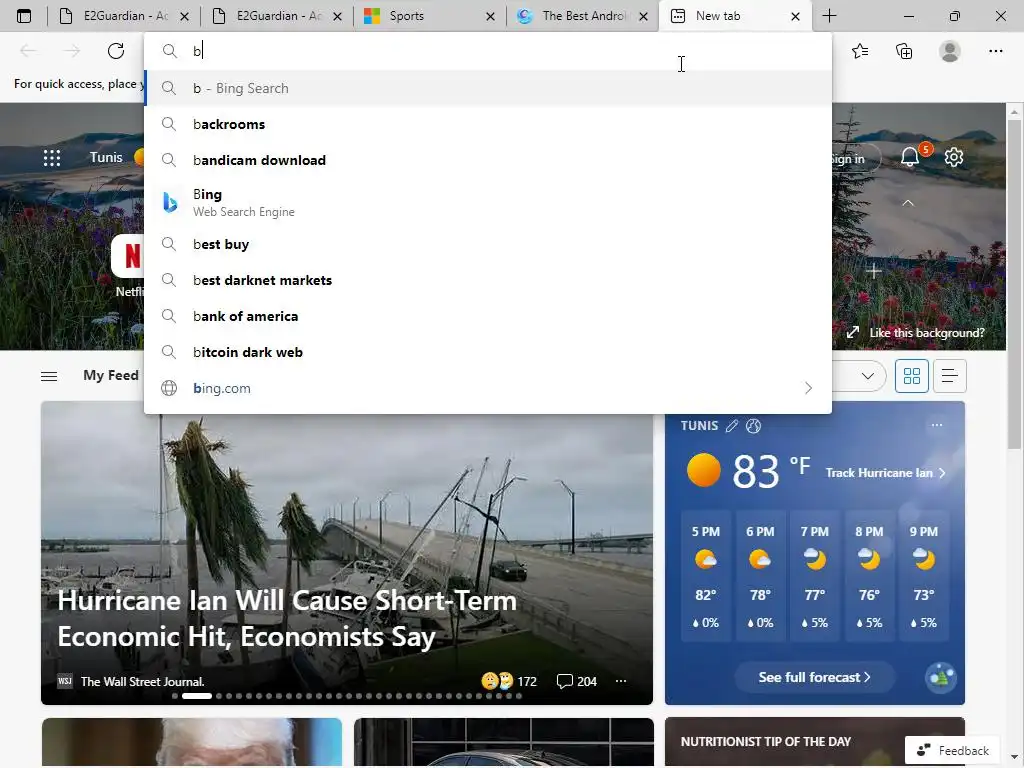Image resolution: width=1024 pixels, height=768 pixels.
Task: Click The Wall Street Journal source label
Action: point(142,681)
